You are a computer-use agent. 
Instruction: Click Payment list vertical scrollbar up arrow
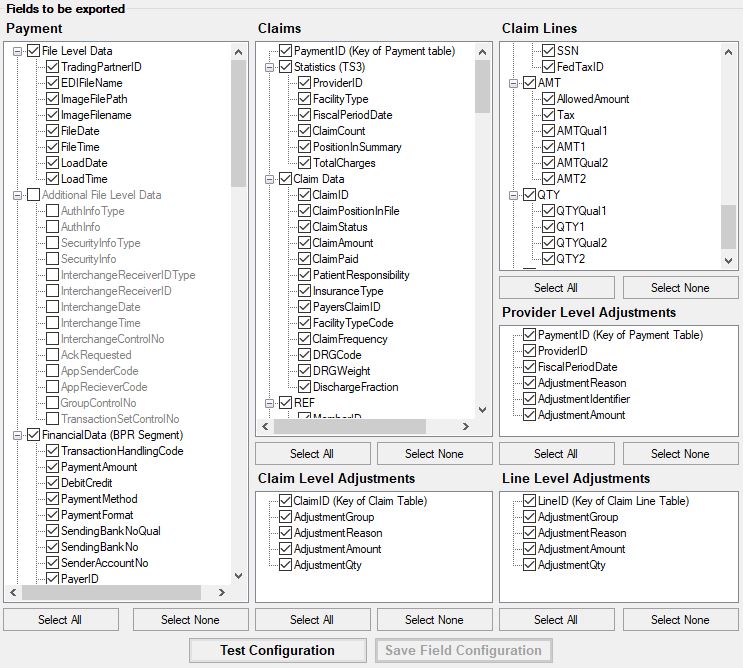239,52
